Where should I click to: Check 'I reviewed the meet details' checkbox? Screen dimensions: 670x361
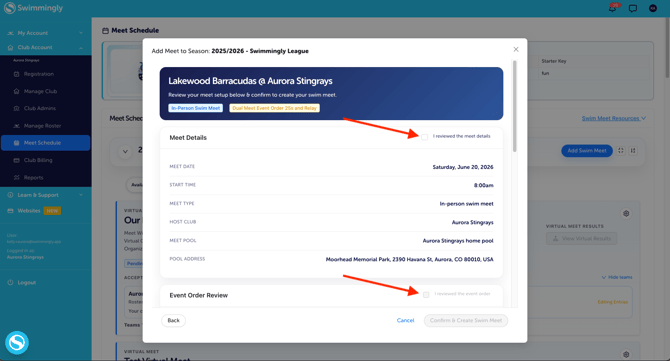[424, 137]
